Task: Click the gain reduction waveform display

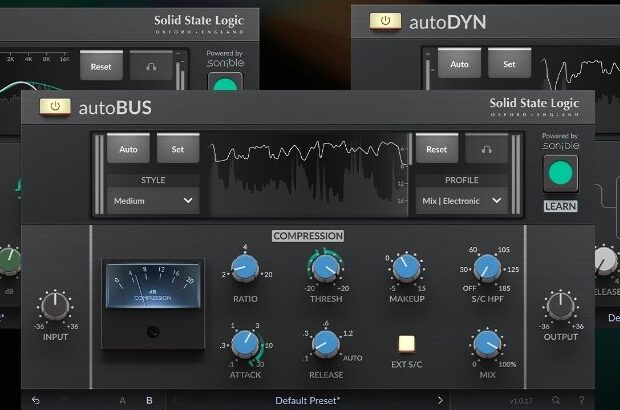Action: click(308, 174)
